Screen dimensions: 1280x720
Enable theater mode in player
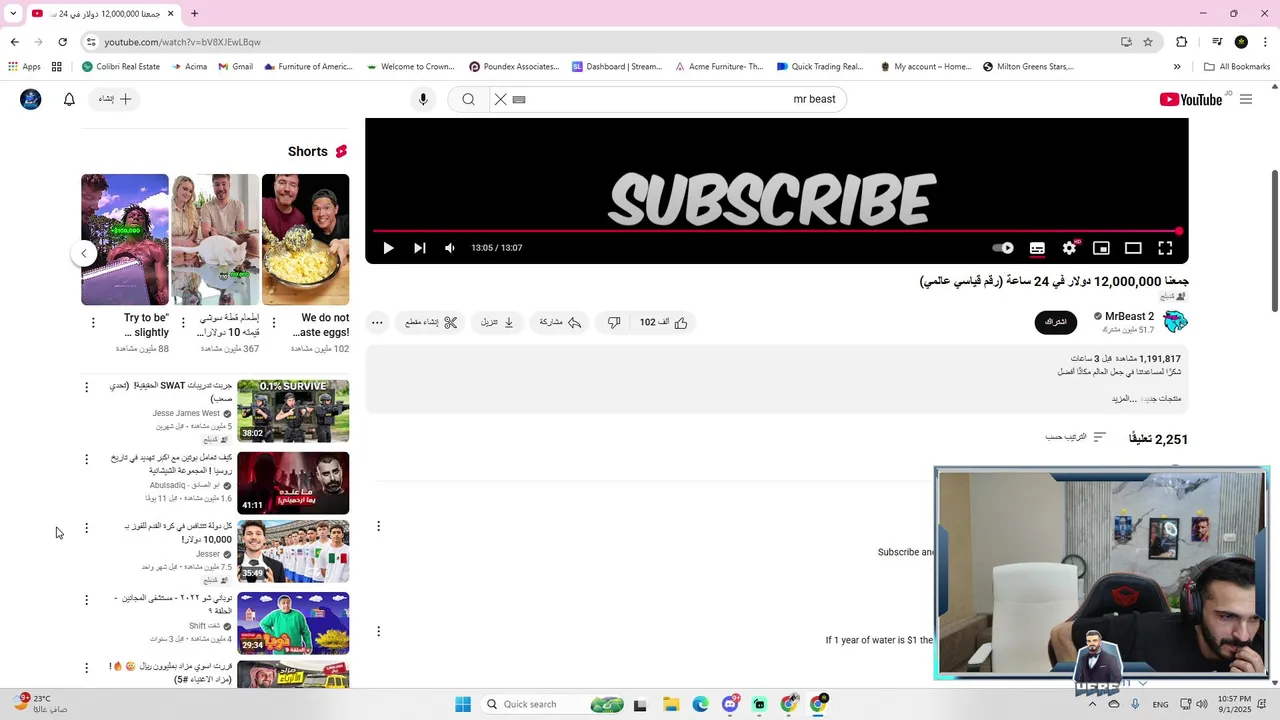(1133, 248)
